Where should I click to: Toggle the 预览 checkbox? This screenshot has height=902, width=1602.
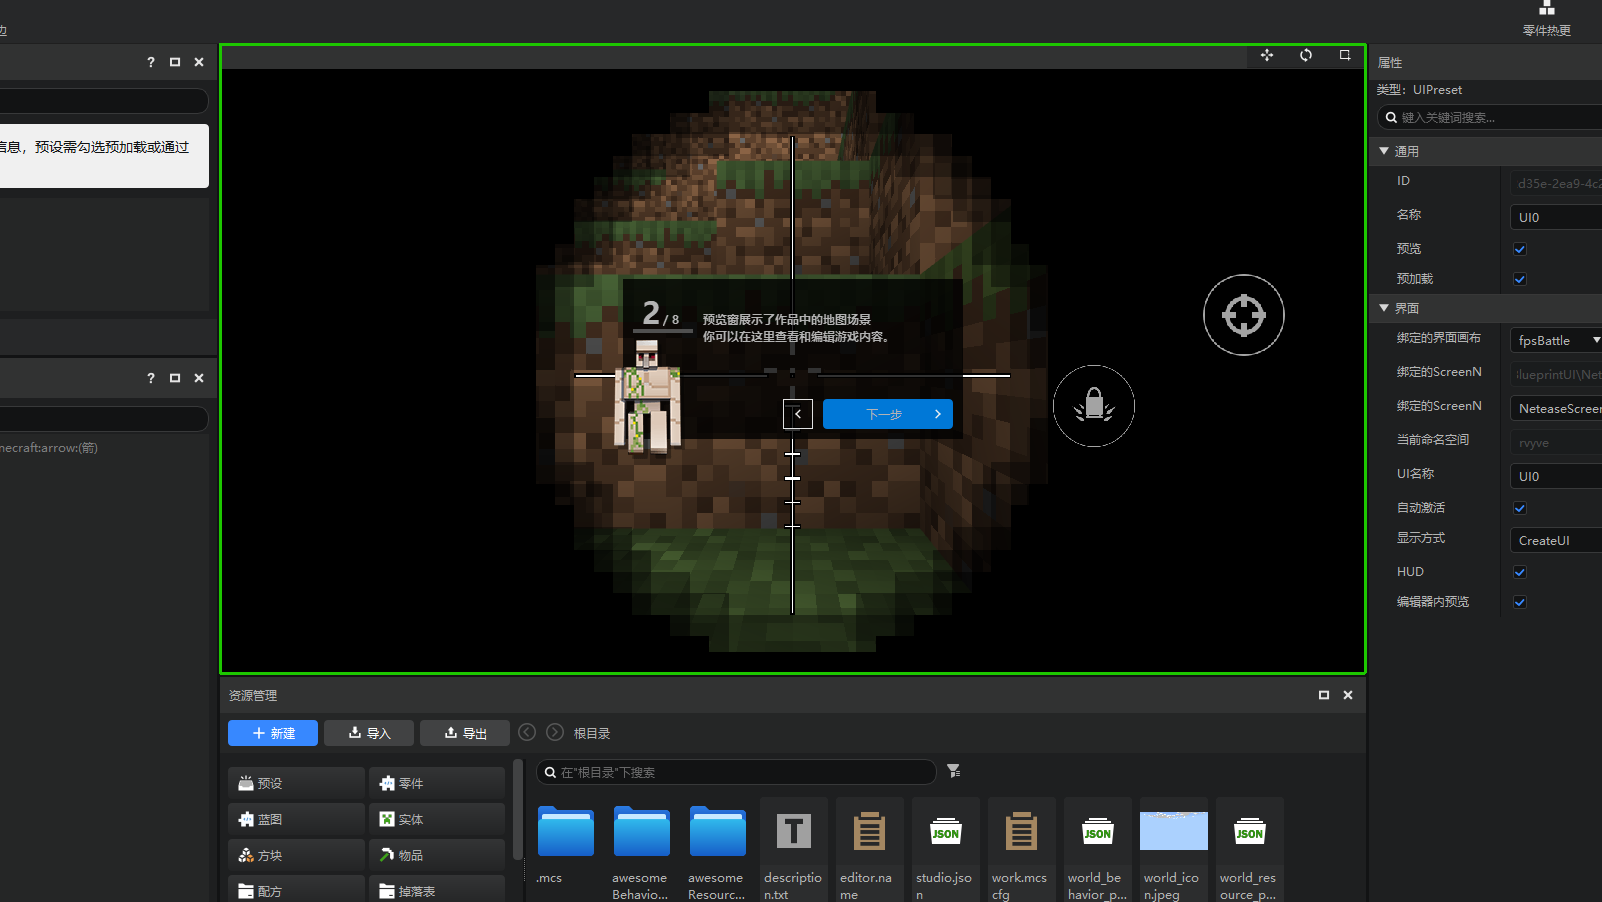1520,249
